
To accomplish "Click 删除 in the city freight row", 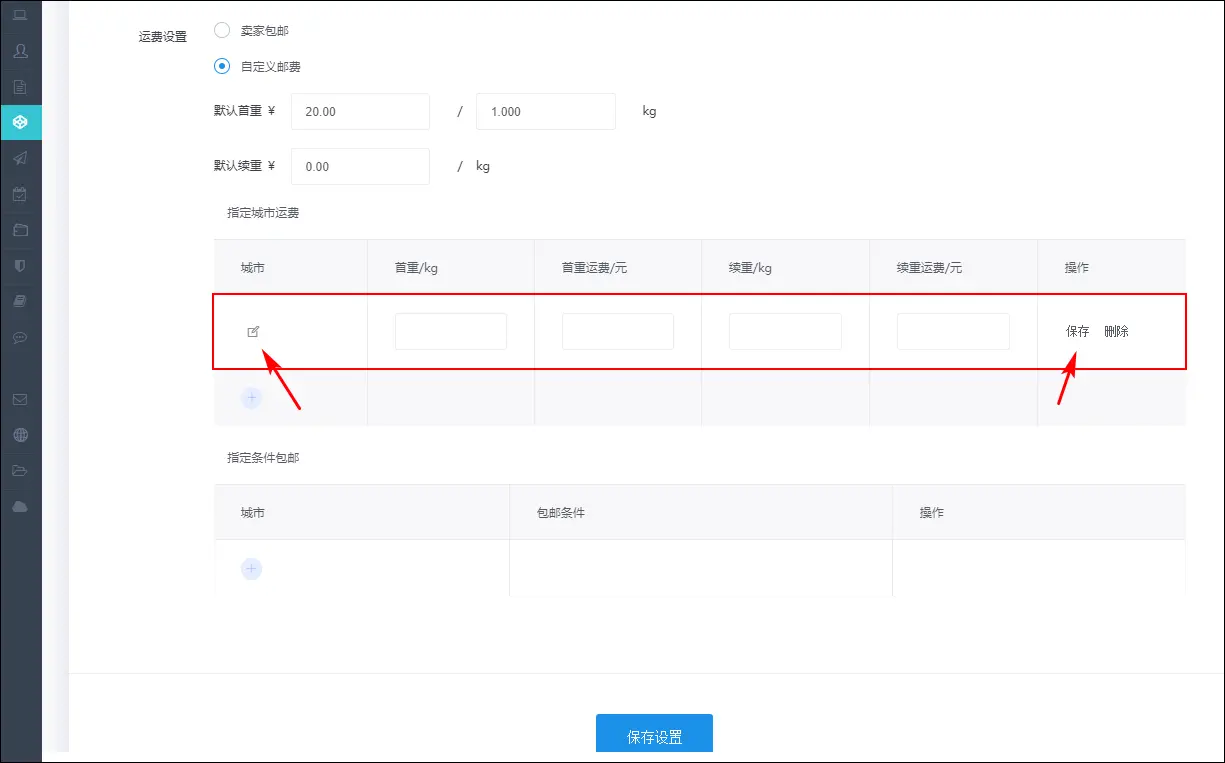I will tap(1116, 331).
